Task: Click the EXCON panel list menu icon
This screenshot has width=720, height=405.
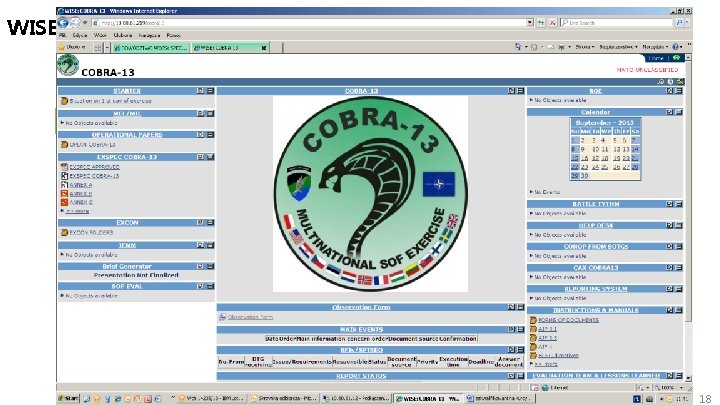Action: tap(210, 222)
